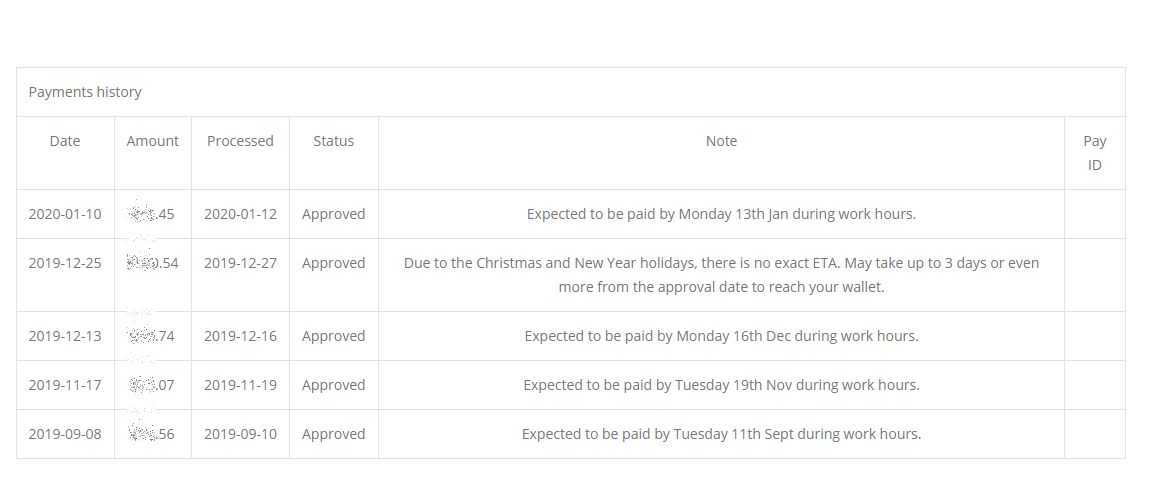The width and height of the screenshot is (1161, 490).
Task: Select the 2019-12-13 date cell
Action: tap(65, 336)
